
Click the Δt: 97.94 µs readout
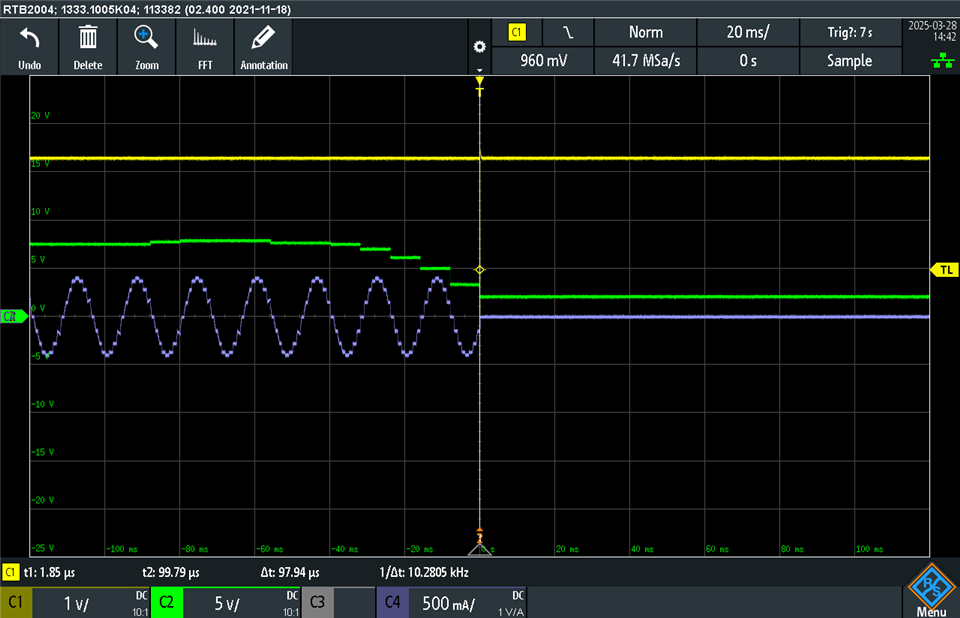coord(290,573)
